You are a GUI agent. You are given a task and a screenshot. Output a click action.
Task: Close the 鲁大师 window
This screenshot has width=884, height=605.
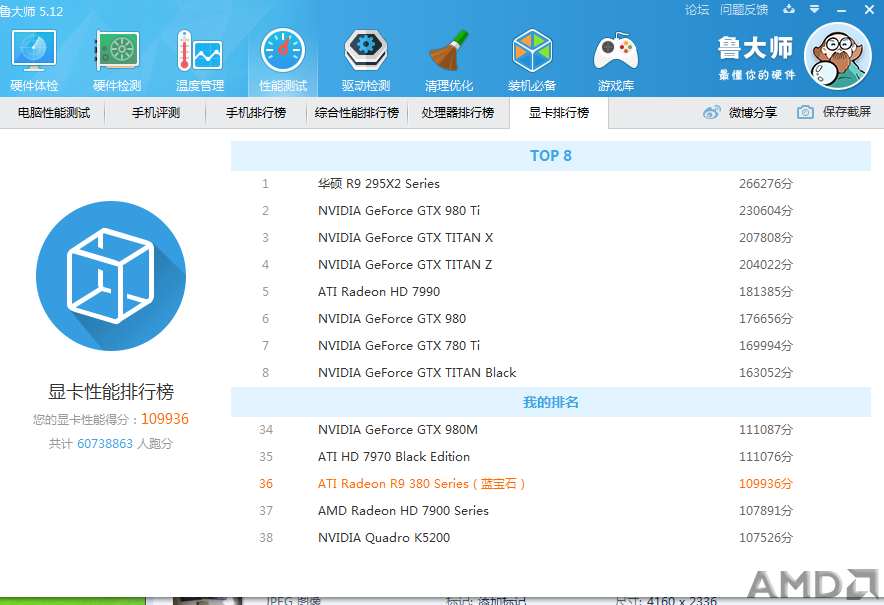(x=869, y=10)
